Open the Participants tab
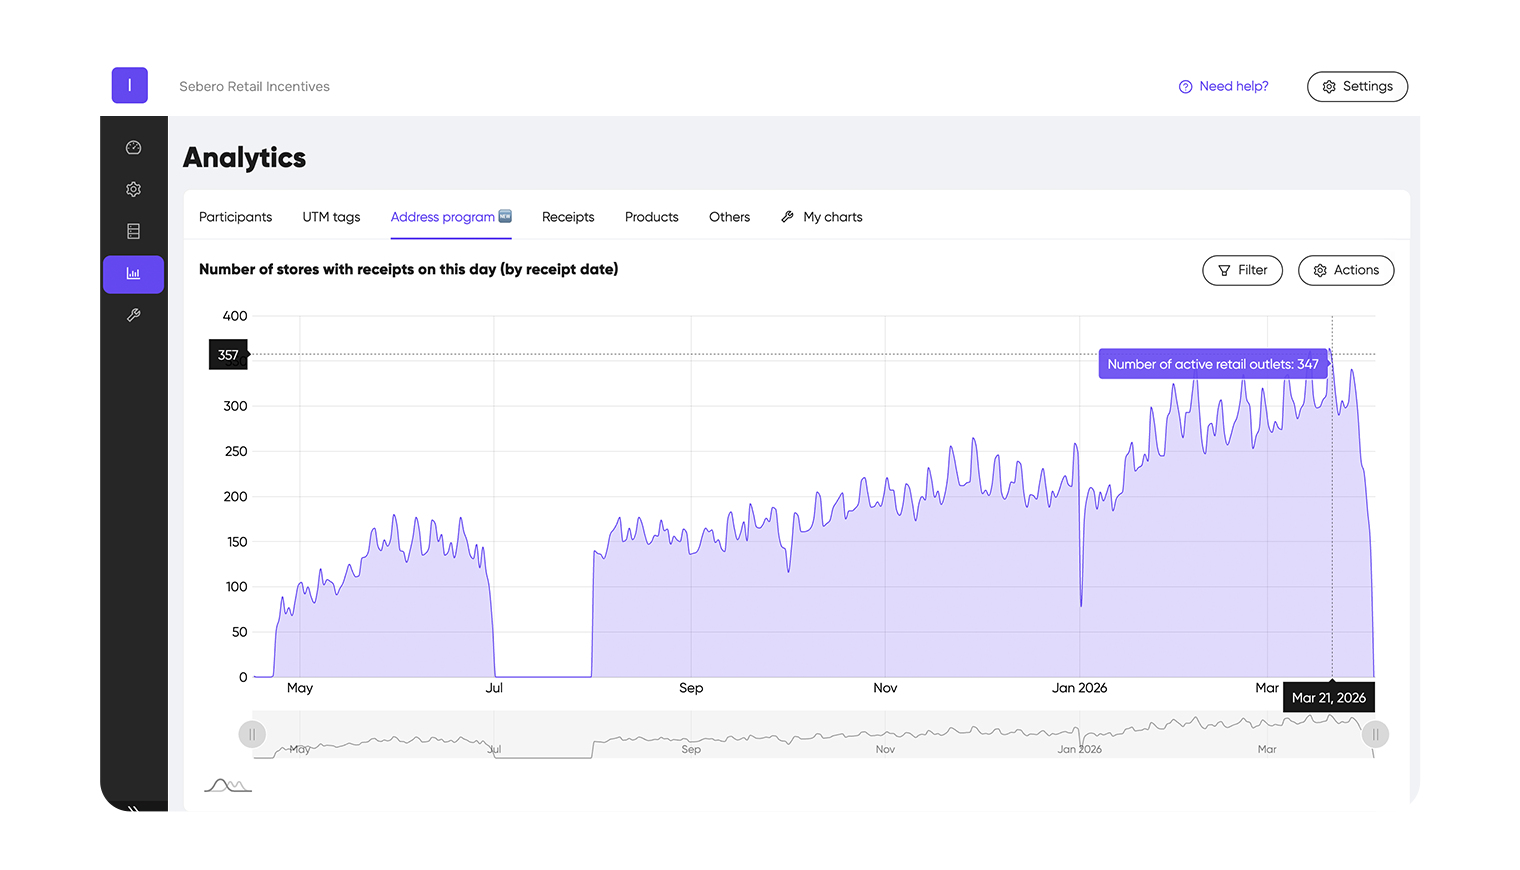1520x870 pixels. 235,217
